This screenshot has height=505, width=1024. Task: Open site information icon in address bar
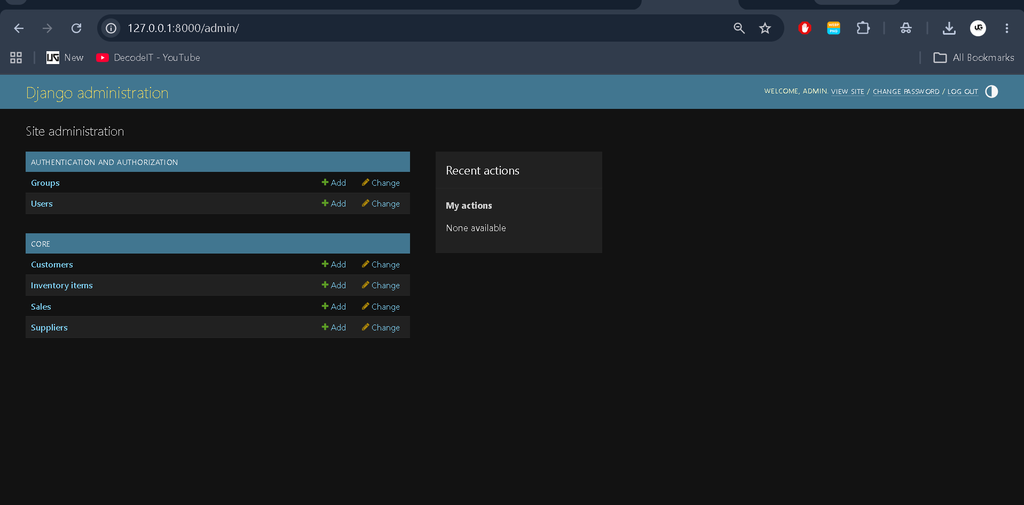(x=112, y=28)
